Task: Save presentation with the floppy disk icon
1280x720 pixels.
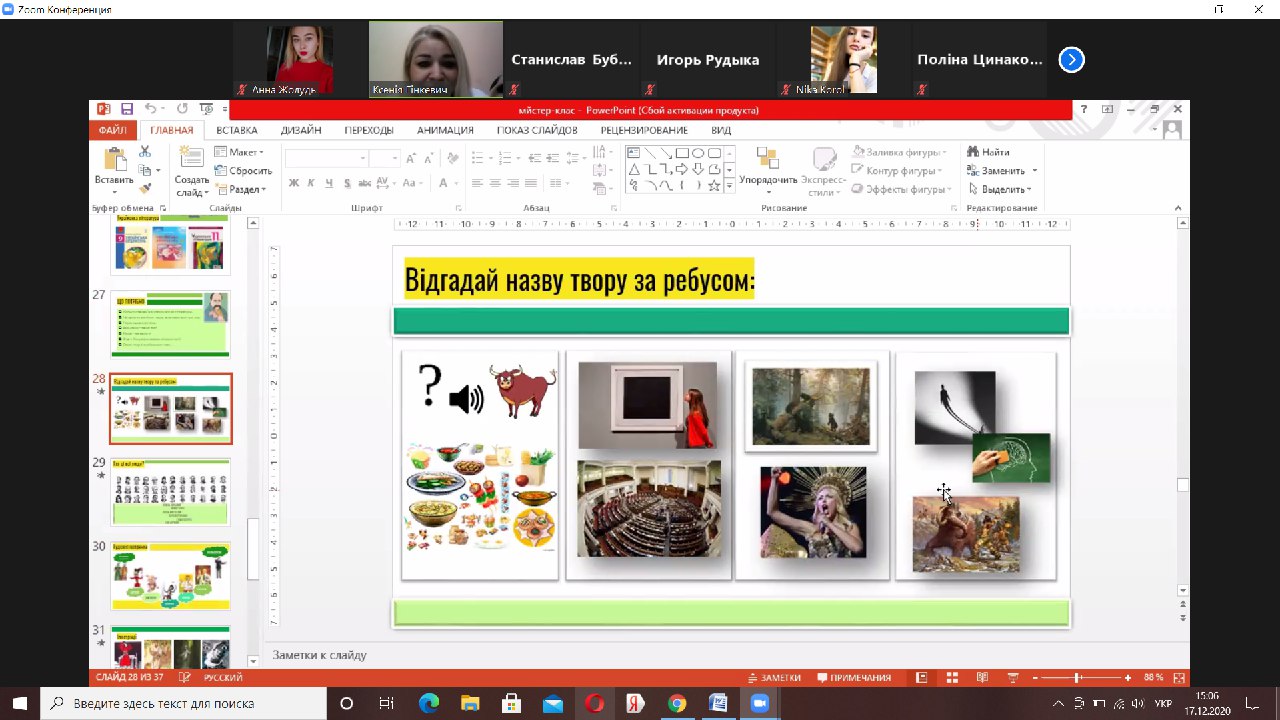Action: (x=127, y=109)
